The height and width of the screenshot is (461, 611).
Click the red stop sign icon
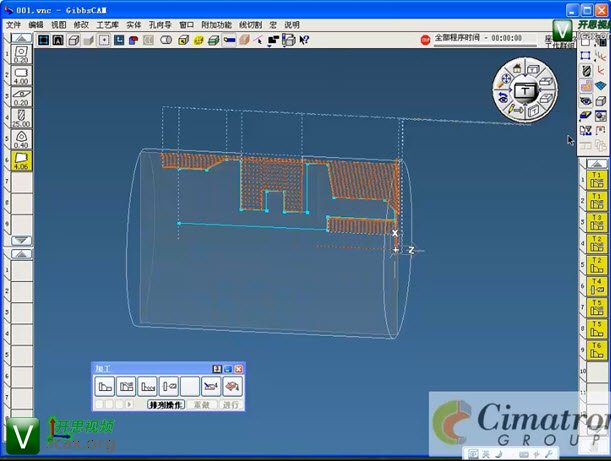(425, 40)
